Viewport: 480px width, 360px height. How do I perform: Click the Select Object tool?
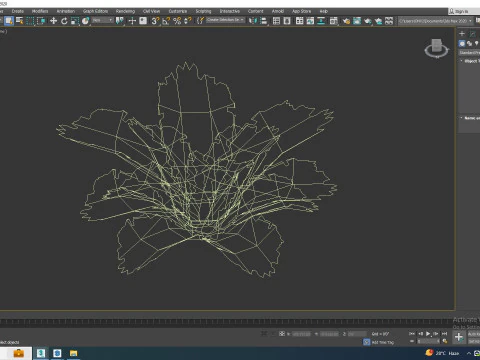pyautogui.click(x=9, y=21)
